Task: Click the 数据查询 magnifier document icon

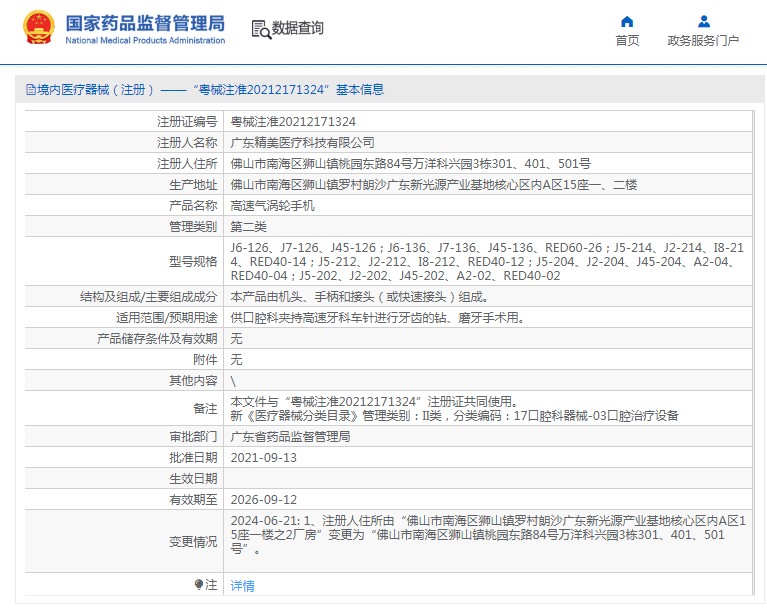Action: click(260, 28)
